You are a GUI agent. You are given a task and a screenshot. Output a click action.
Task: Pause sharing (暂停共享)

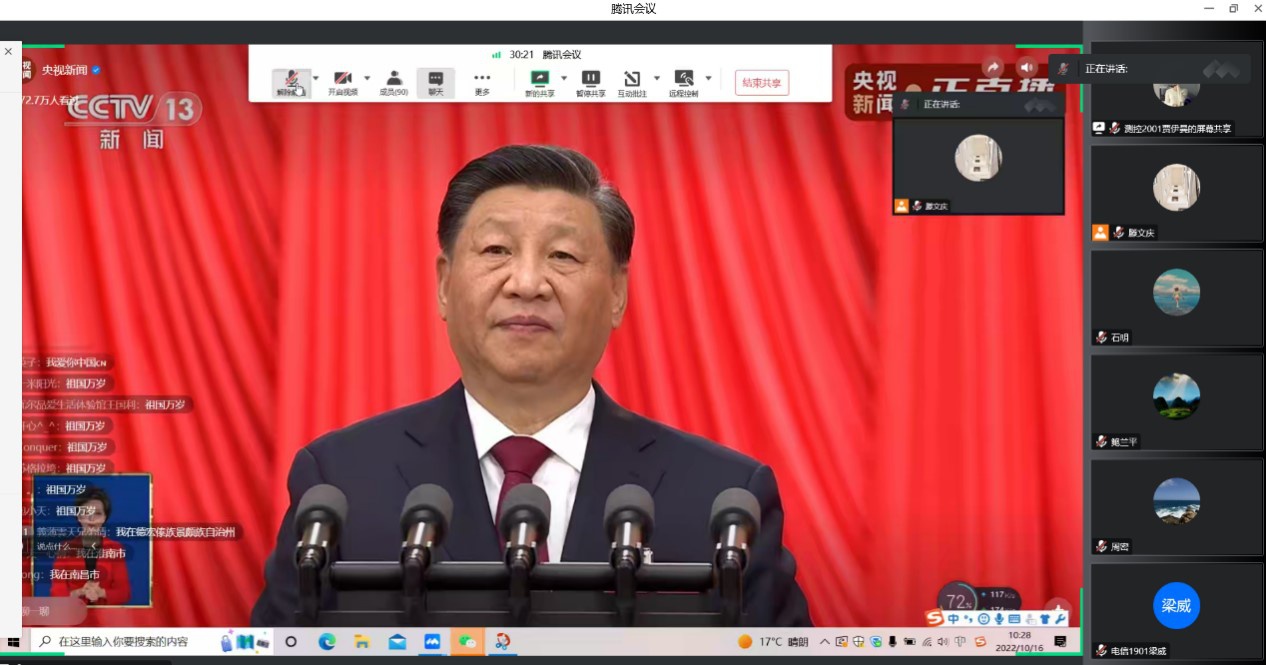point(591,83)
